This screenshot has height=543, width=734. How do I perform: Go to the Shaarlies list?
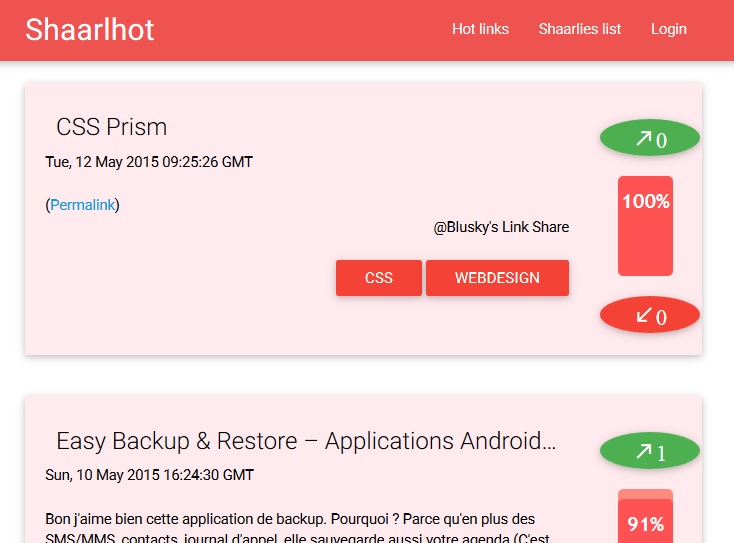[579, 29]
